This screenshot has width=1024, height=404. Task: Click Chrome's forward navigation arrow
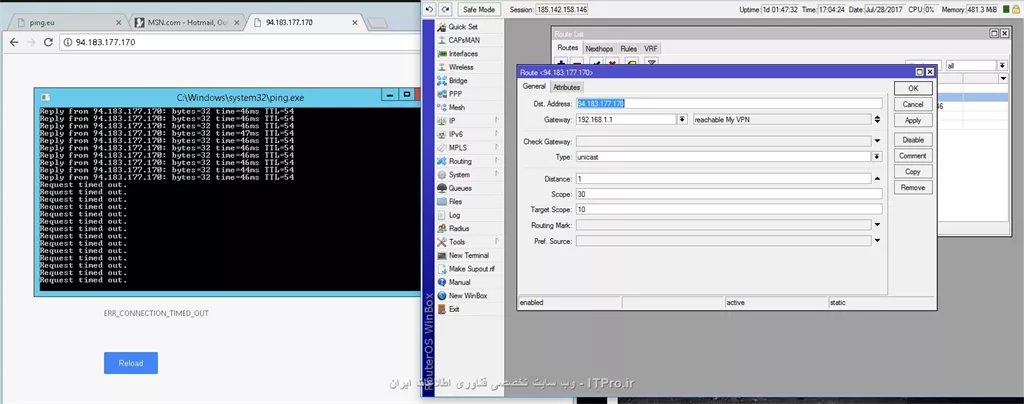click(x=31, y=42)
